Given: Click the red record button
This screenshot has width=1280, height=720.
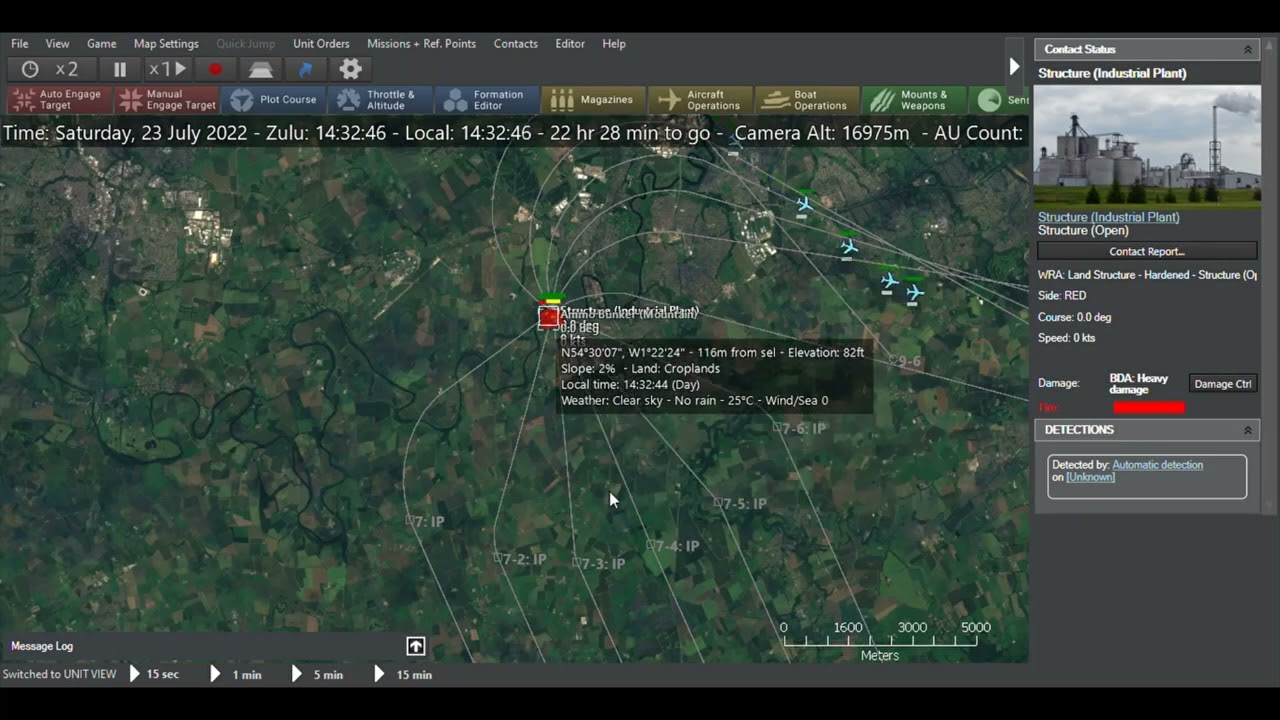Looking at the screenshot, I should (215, 69).
